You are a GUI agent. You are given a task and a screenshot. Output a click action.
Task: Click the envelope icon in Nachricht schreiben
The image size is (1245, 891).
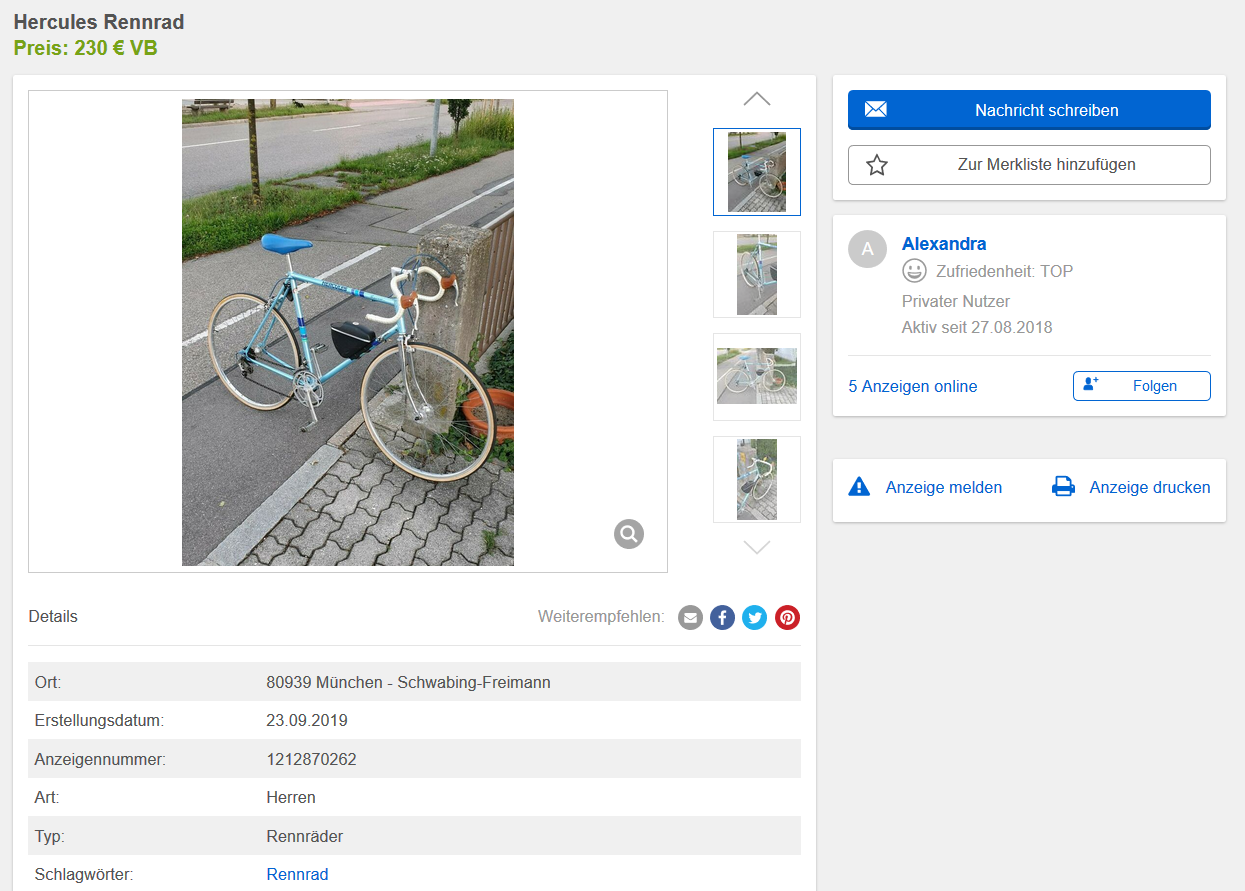pos(876,110)
